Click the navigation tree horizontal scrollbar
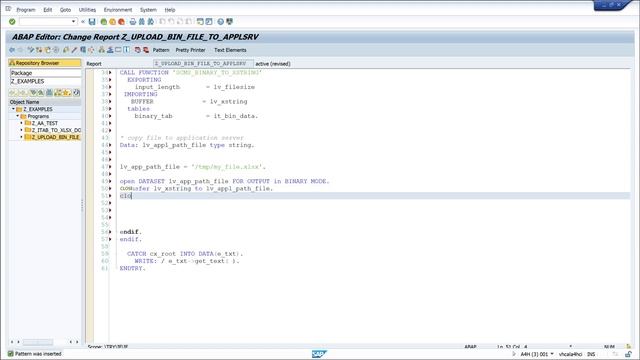The height and width of the screenshot is (360, 640). point(38,342)
